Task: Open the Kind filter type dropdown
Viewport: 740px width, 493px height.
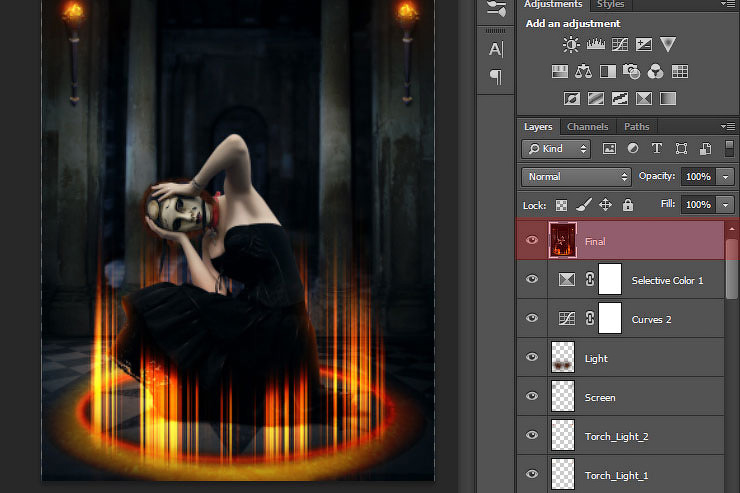Action: (557, 149)
